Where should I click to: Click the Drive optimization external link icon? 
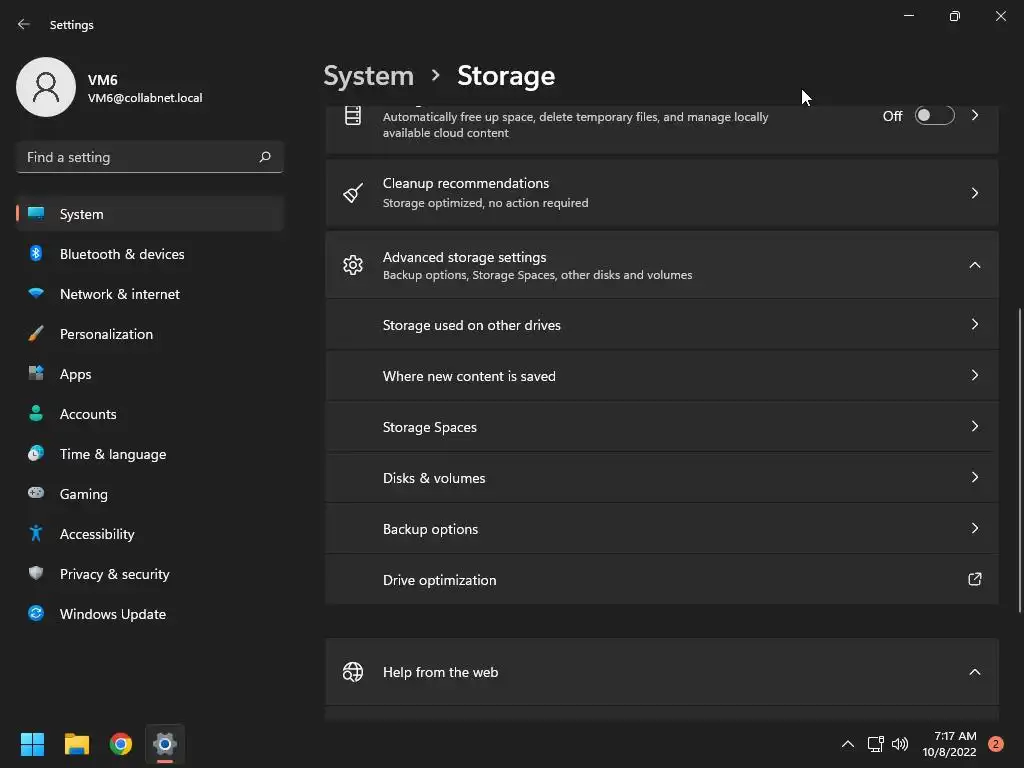tap(974, 579)
